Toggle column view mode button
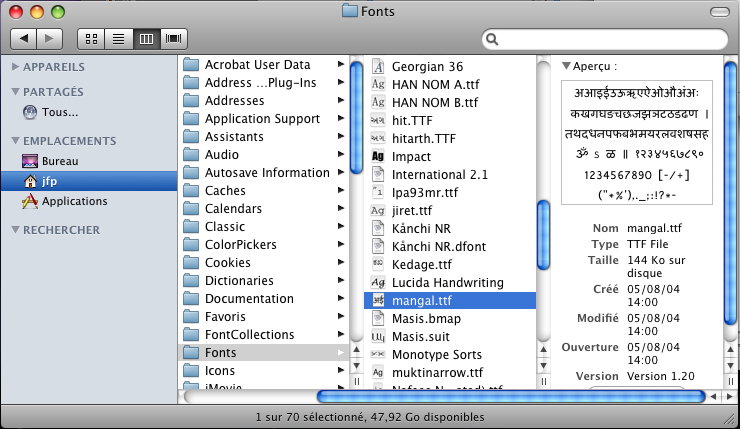Viewport: 740px width, 429px height. coord(146,39)
